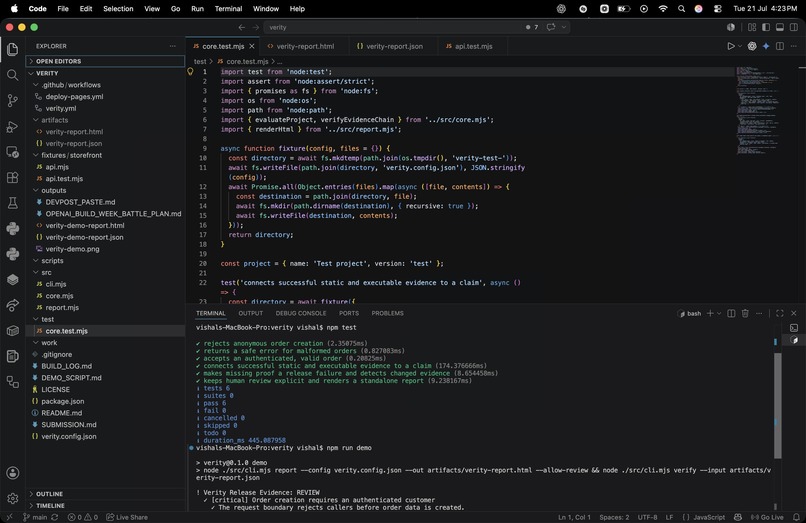The height and width of the screenshot is (523, 806).
Task: Change language mode JavaScript in status bar
Action: [x=709, y=517]
